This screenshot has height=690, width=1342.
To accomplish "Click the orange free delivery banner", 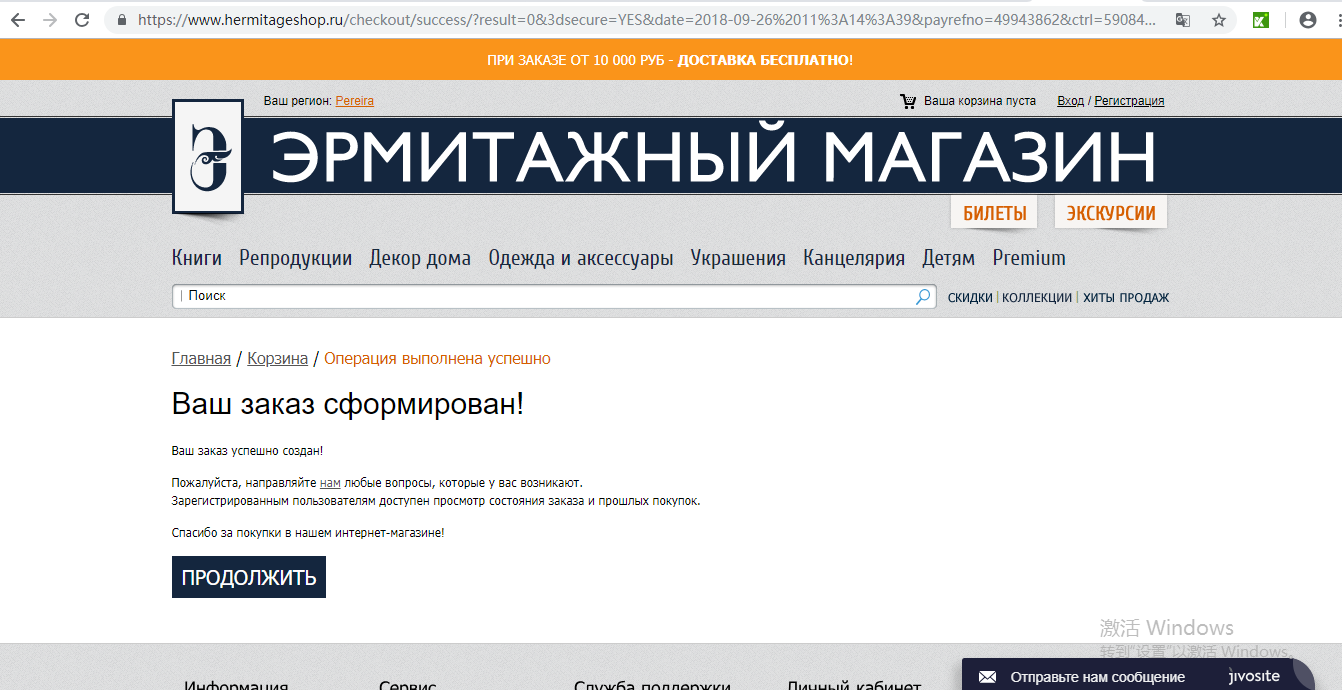I will click(670, 60).
